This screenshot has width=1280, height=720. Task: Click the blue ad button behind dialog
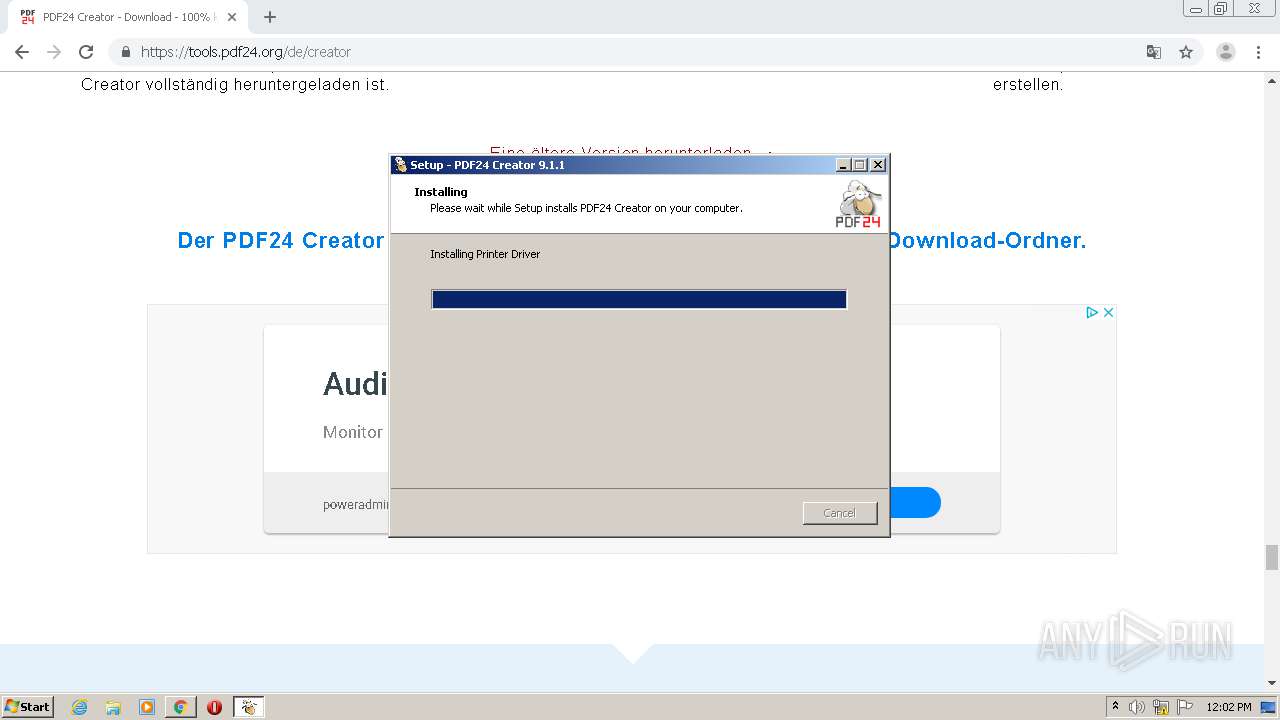[x=915, y=502]
